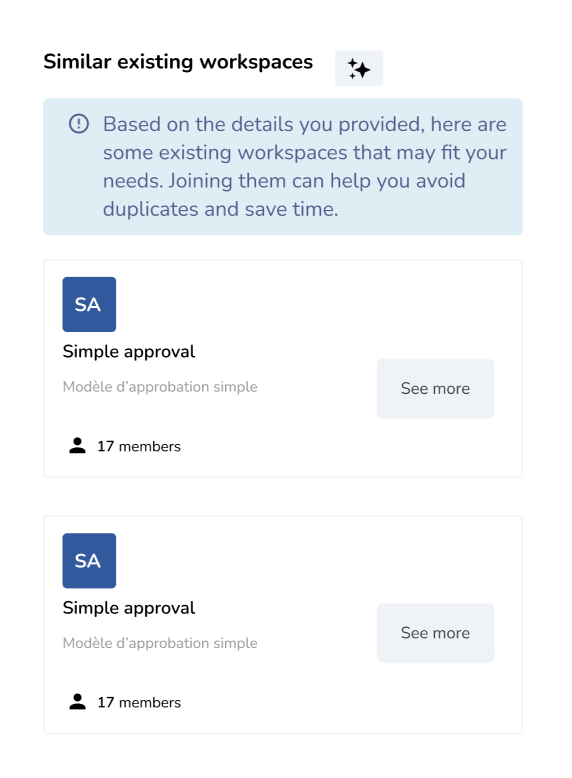The image size is (572, 778).
Task: Click the AI sparkle icon button
Action: [359, 68]
